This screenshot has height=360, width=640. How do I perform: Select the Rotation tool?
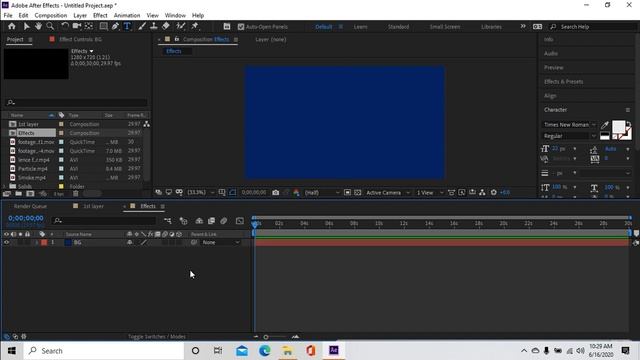[64, 26]
